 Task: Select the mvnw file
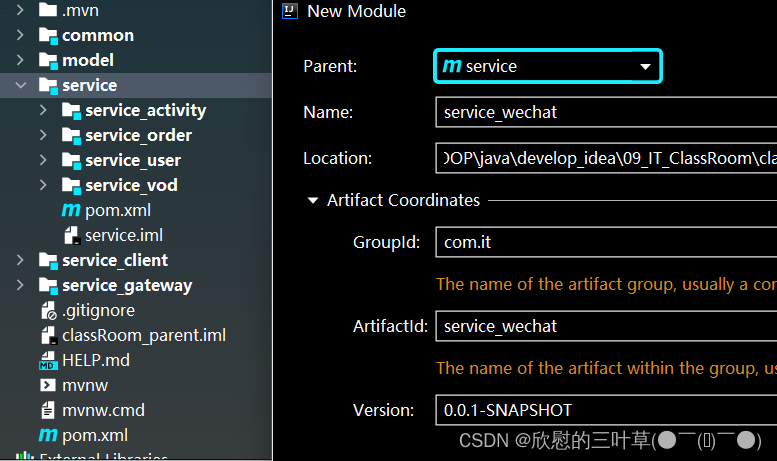click(136, 385)
